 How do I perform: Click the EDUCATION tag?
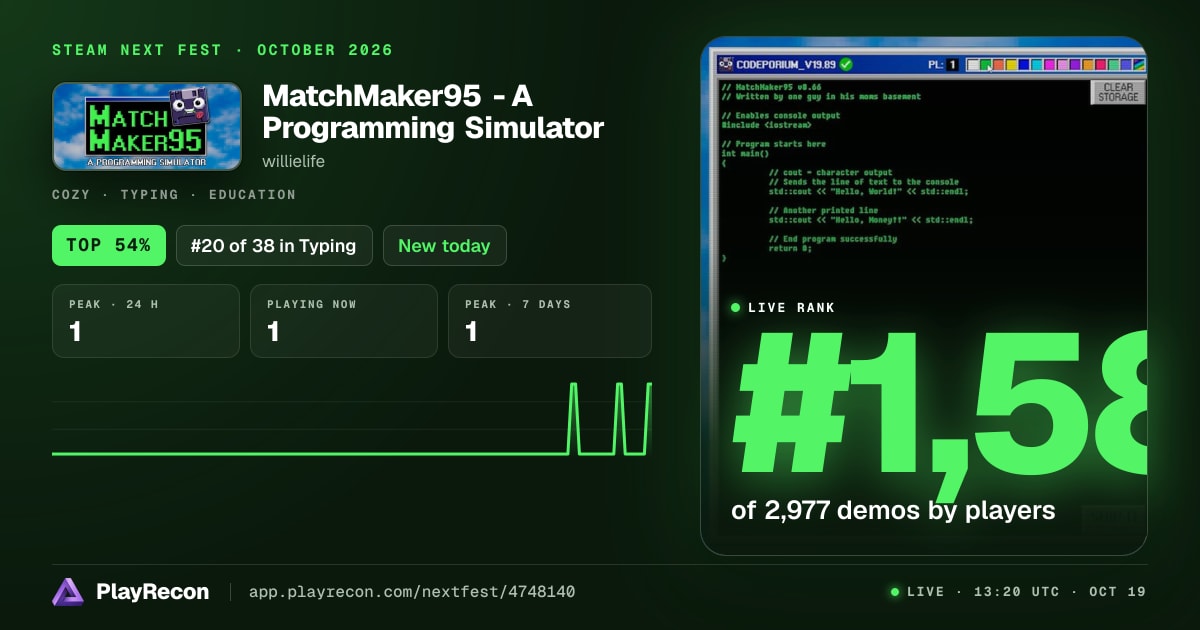point(252,195)
